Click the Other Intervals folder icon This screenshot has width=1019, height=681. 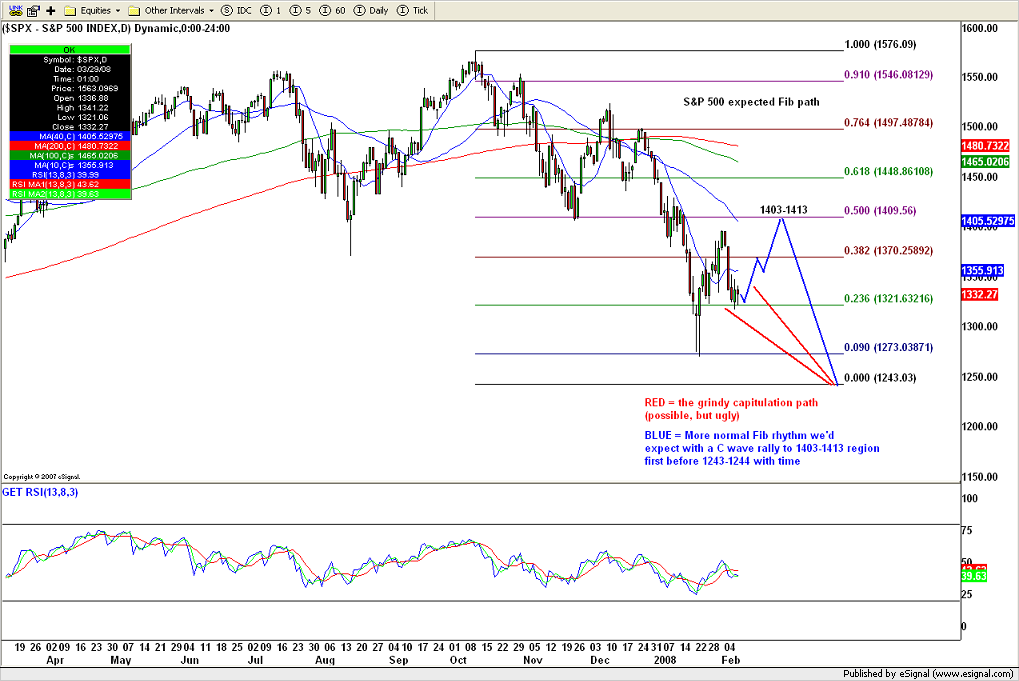(134, 10)
